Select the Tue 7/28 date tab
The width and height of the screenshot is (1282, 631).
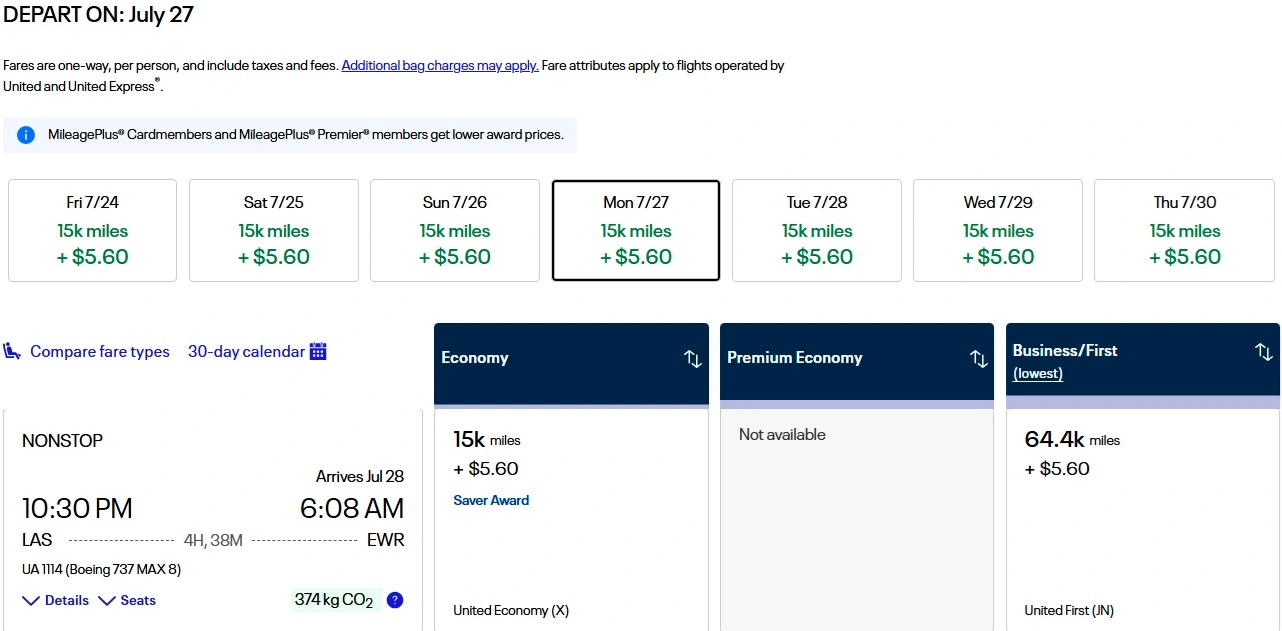point(816,230)
